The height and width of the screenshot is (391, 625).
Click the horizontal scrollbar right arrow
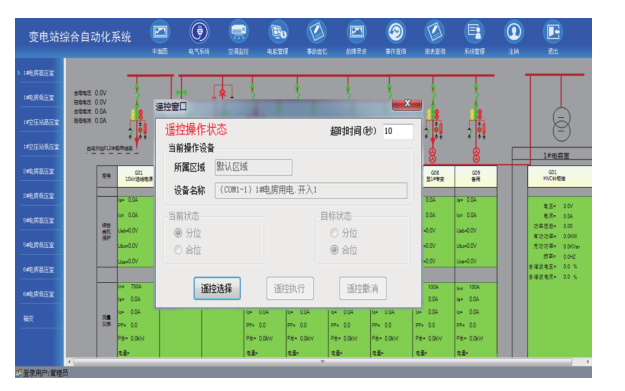pos(587,362)
